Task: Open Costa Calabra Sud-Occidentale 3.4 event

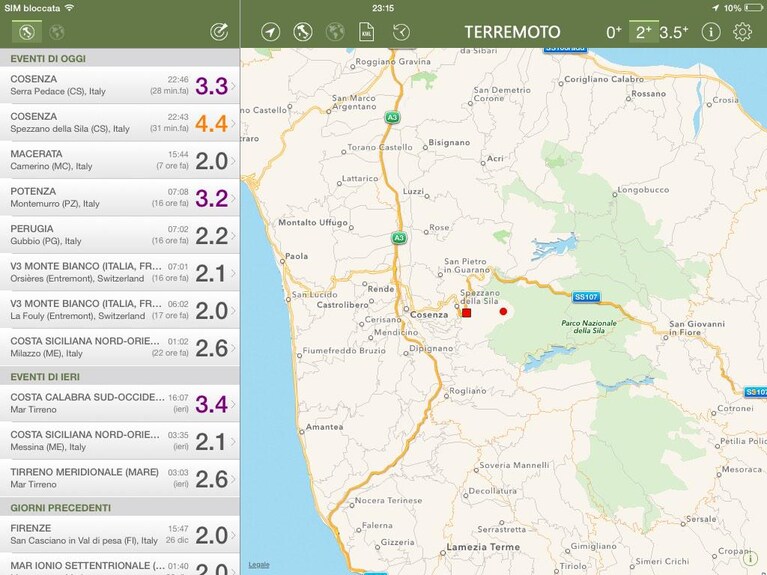Action: [120, 403]
